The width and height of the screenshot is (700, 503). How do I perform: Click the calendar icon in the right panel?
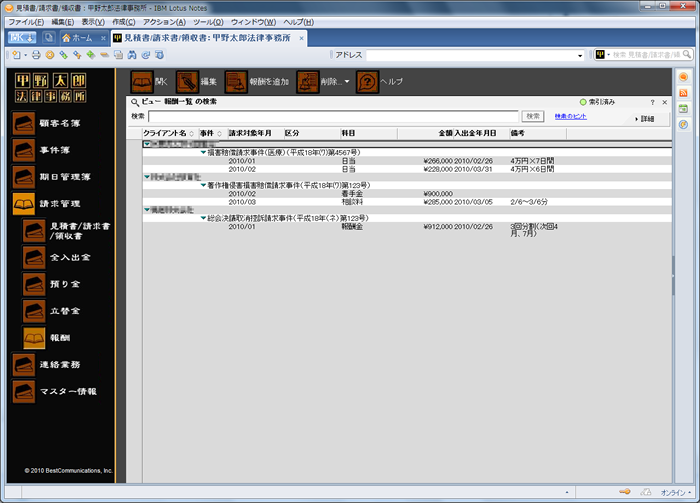click(x=683, y=108)
